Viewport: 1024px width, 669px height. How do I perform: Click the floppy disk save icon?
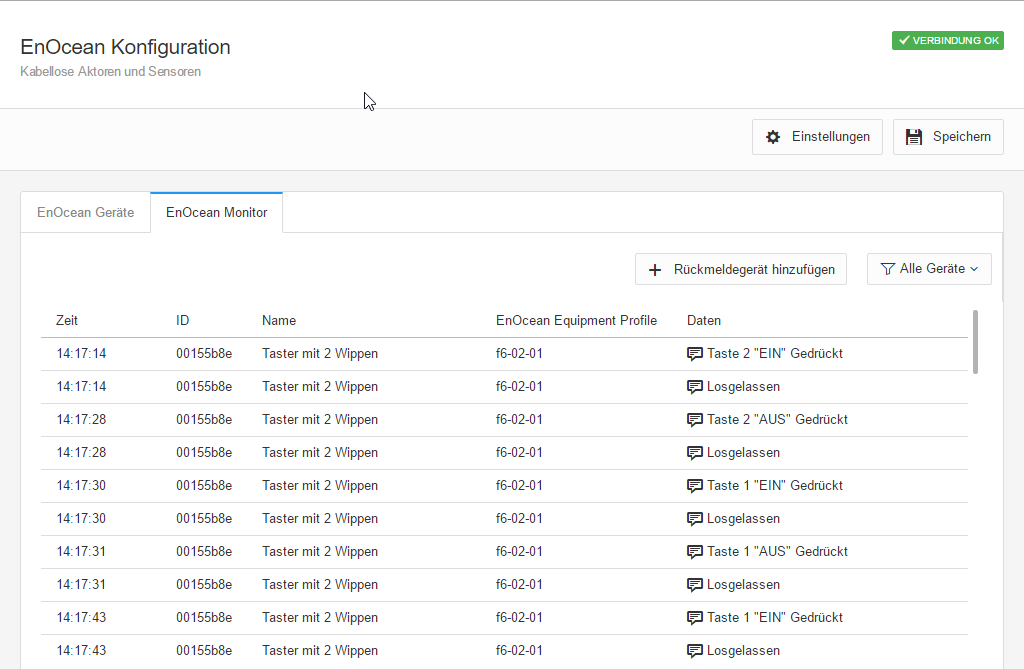[x=914, y=137]
